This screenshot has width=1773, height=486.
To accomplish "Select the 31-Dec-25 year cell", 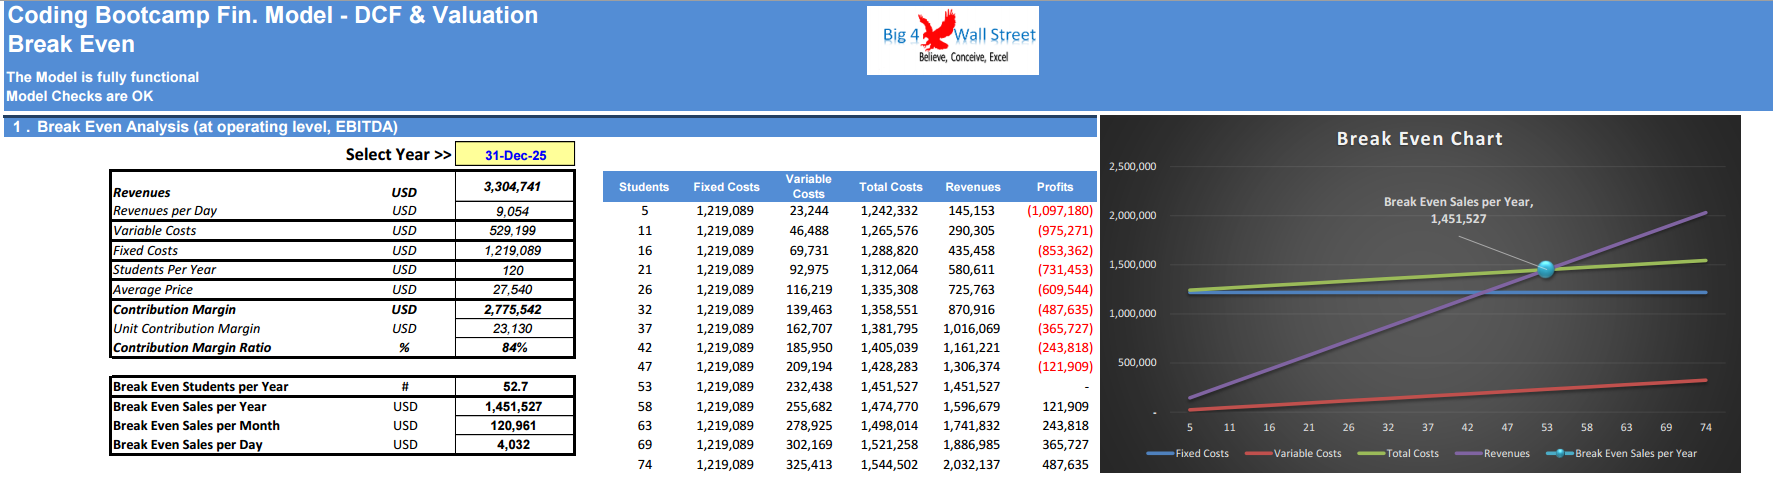I will [x=515, y=155].
